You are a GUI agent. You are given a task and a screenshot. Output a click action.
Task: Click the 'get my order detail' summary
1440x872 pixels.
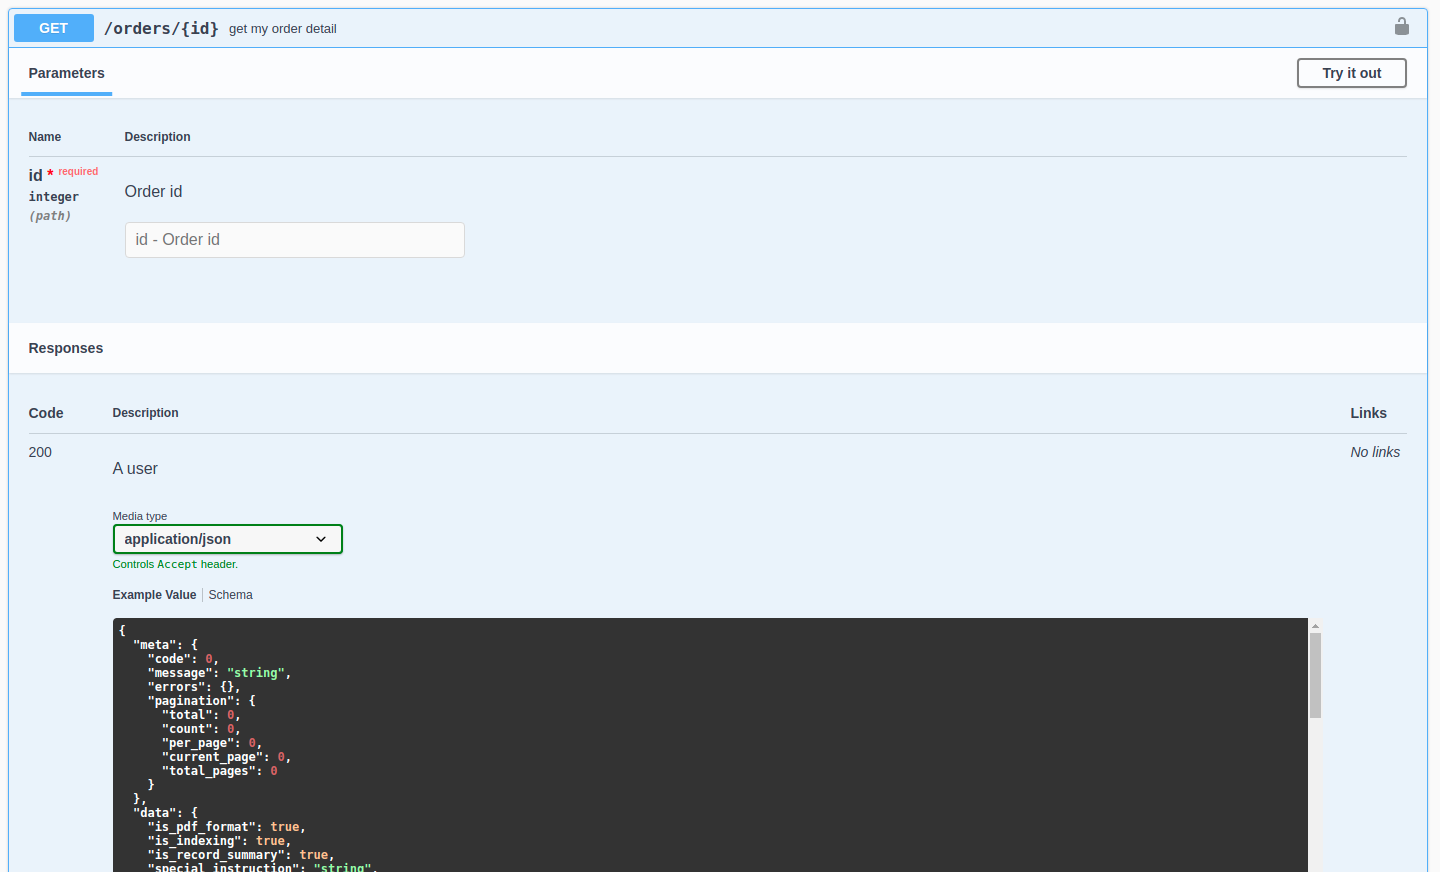[x=283, y=29]
